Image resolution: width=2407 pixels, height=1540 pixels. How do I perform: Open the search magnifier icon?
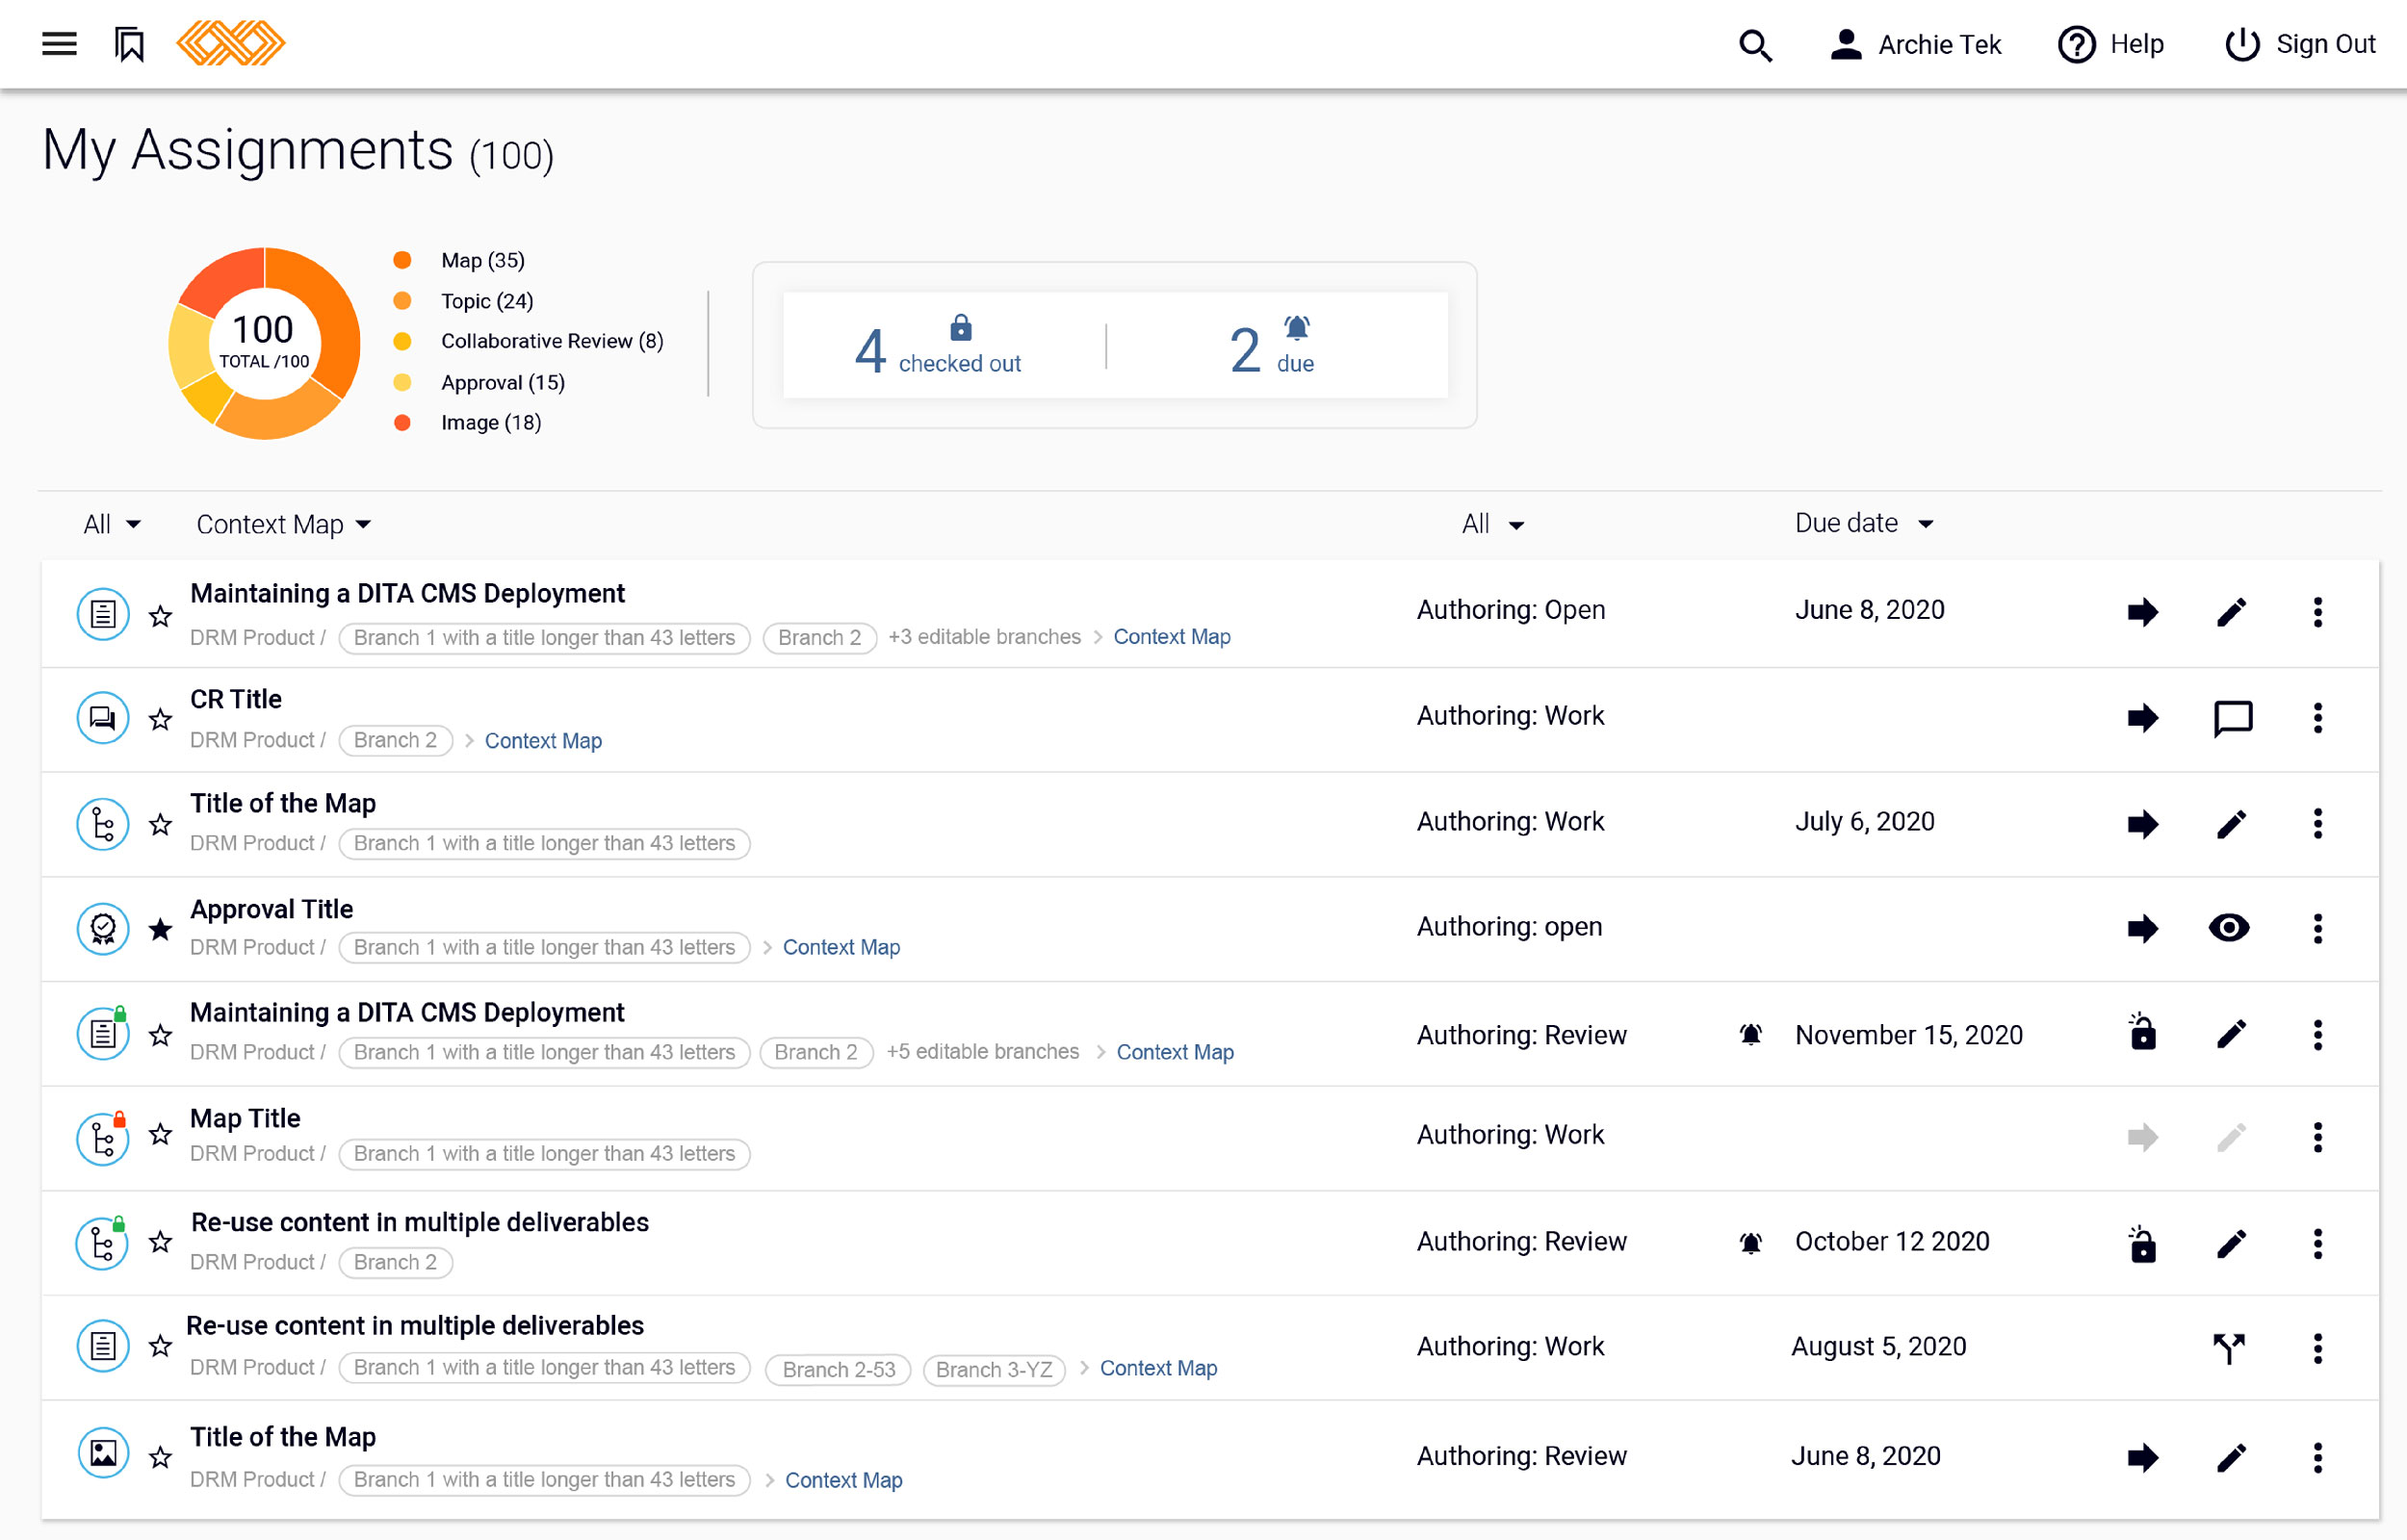(1755, 45)
